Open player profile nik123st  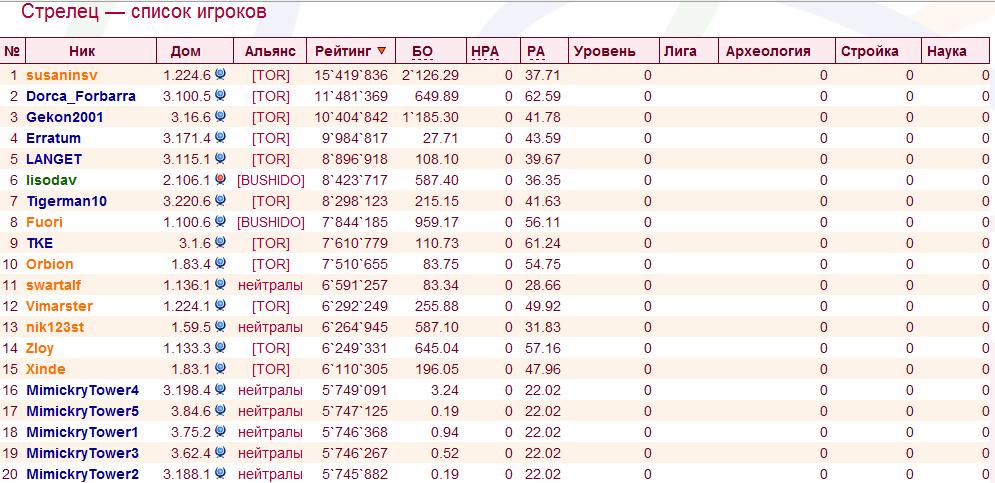[56, 327]
